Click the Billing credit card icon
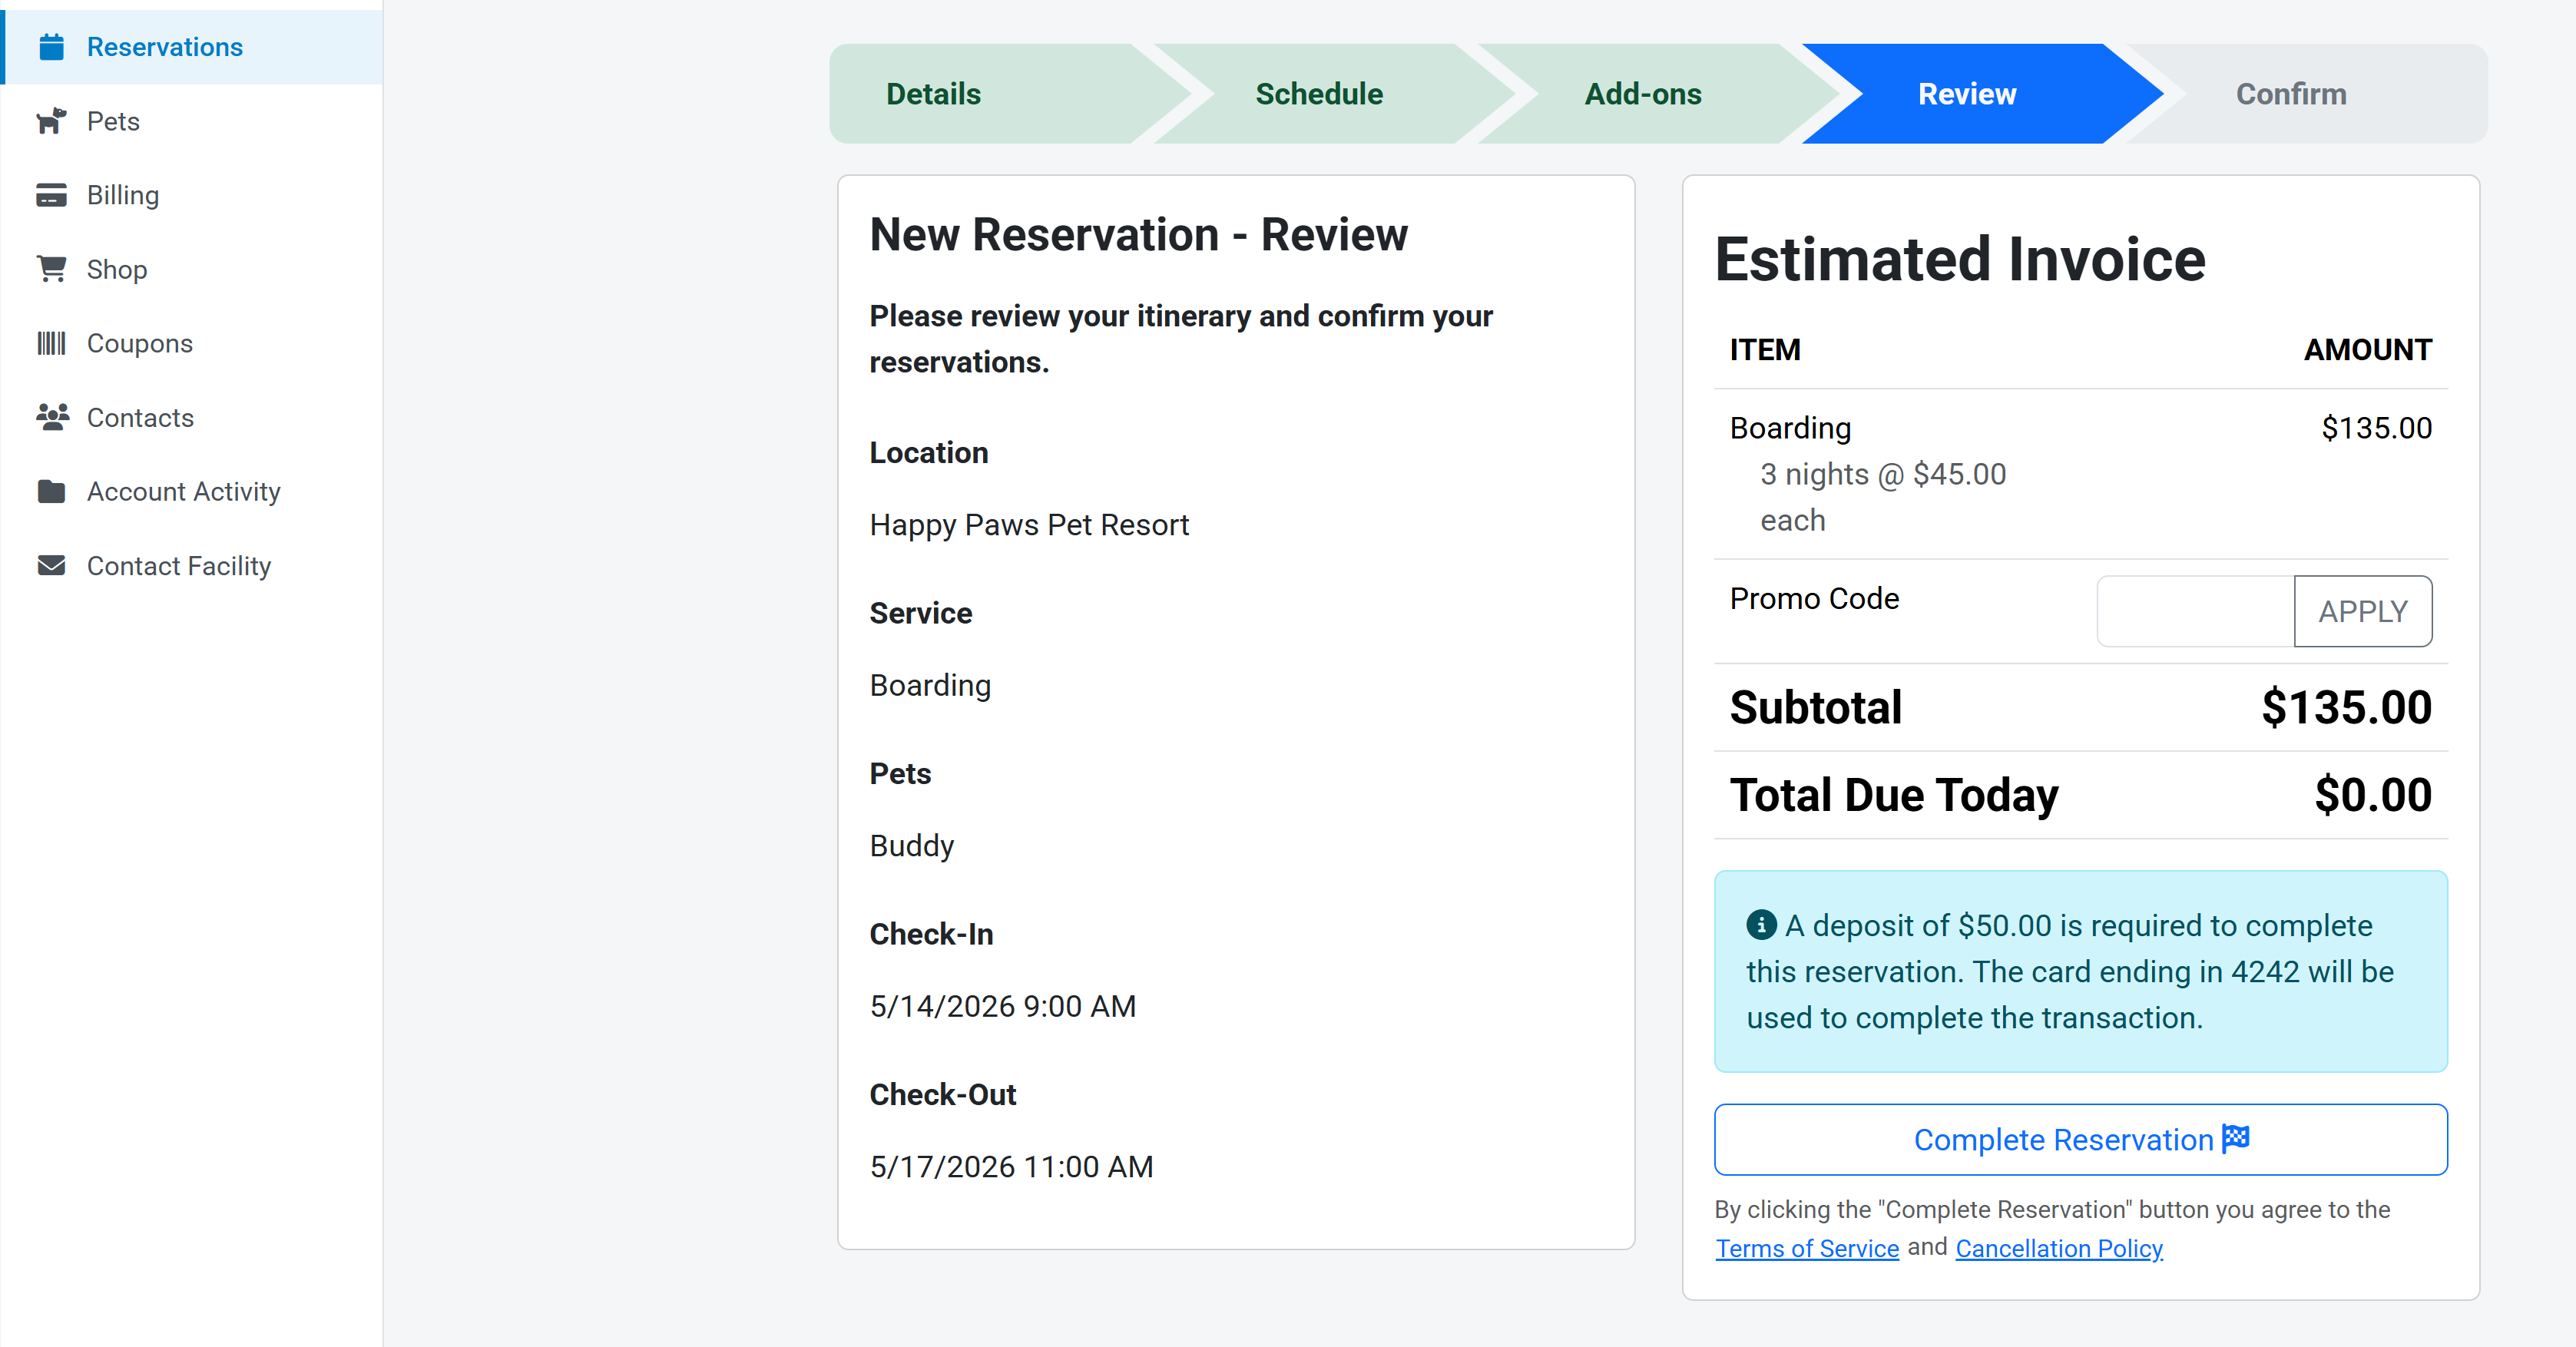 (x=52, y=195)
